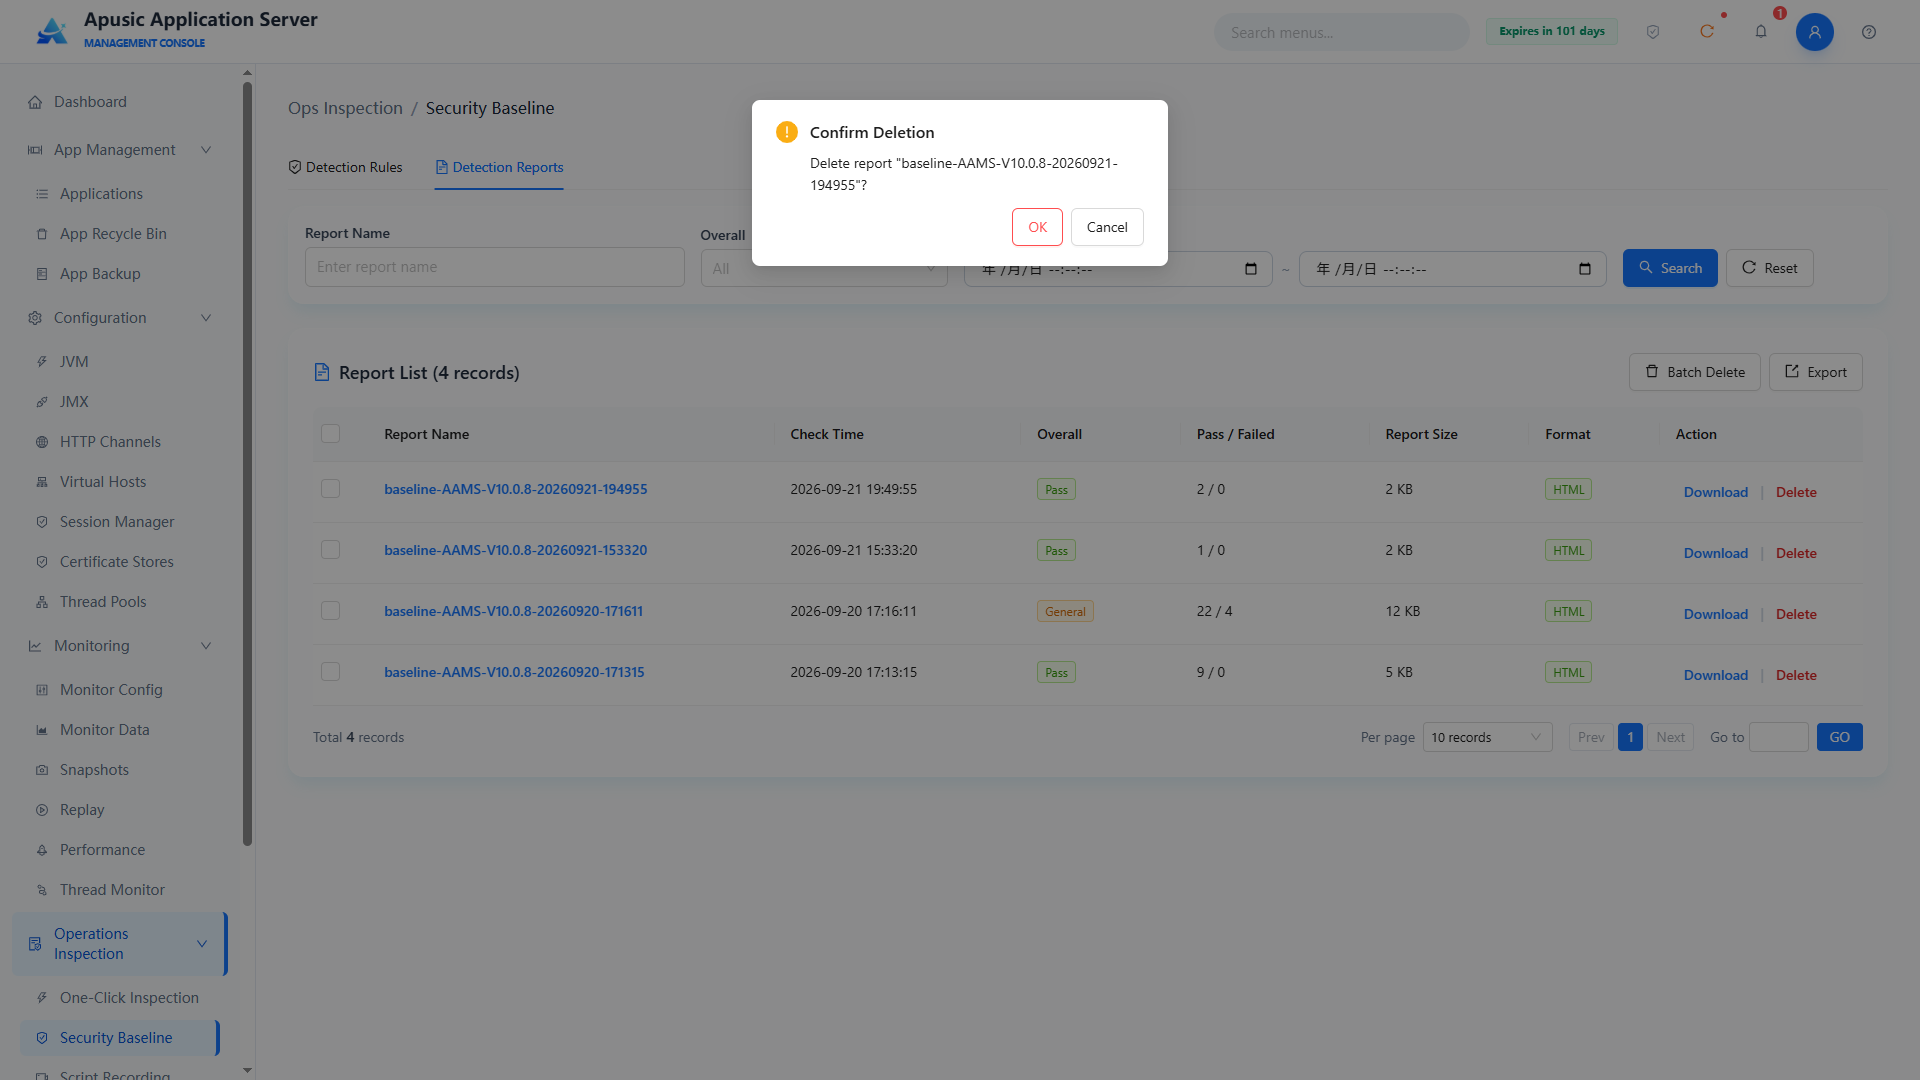Image resolution: width=1920 pixels, height=1080 pixels.
Task: Click the Batch Delete button
Action: pyautogui.click(x=1695, y=372)
